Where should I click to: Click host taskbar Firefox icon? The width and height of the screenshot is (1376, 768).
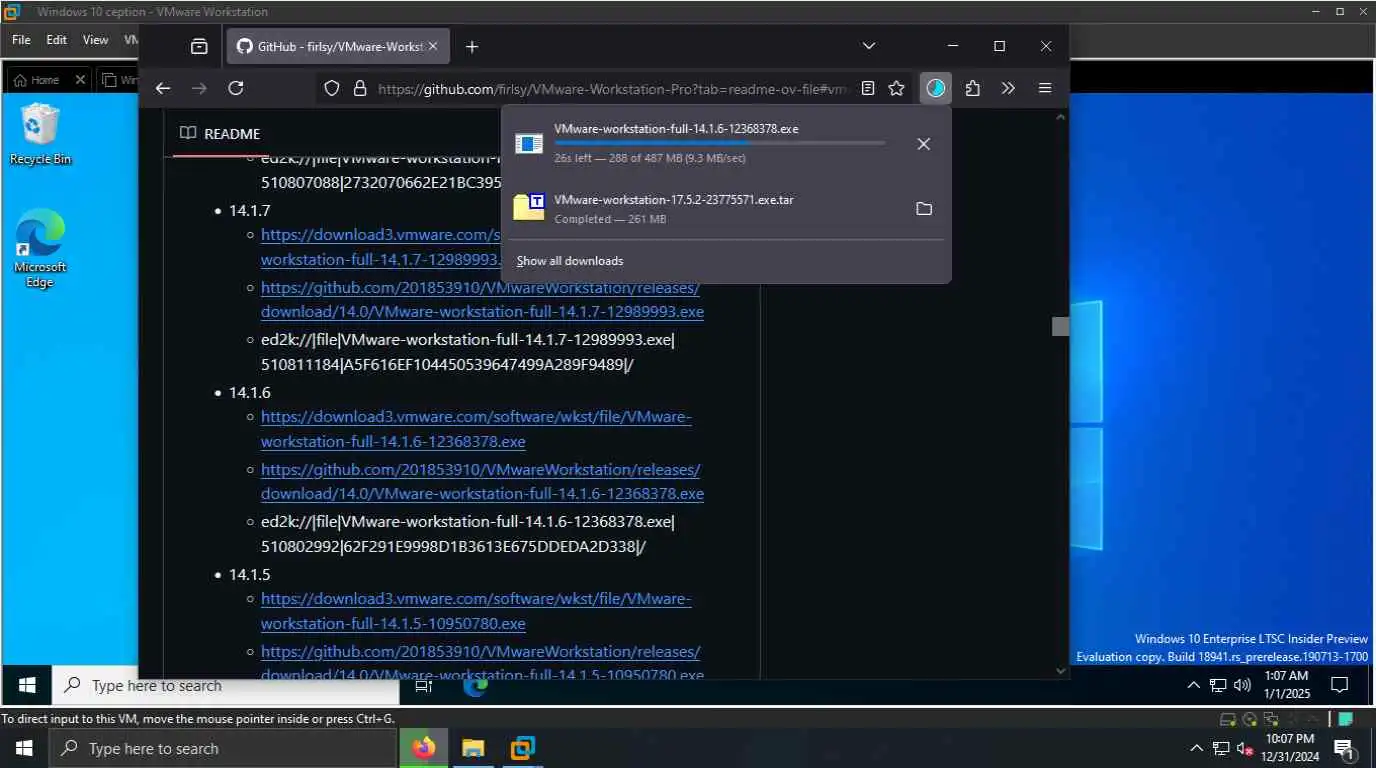pos(424,748)
